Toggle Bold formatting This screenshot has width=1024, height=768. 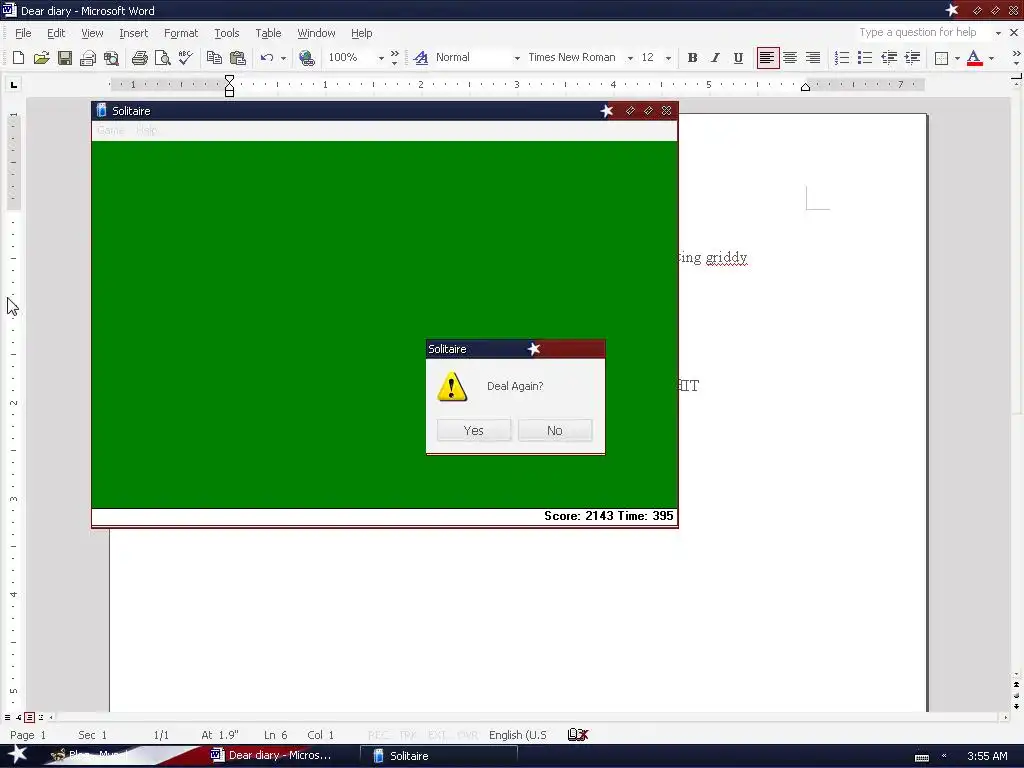692,58
